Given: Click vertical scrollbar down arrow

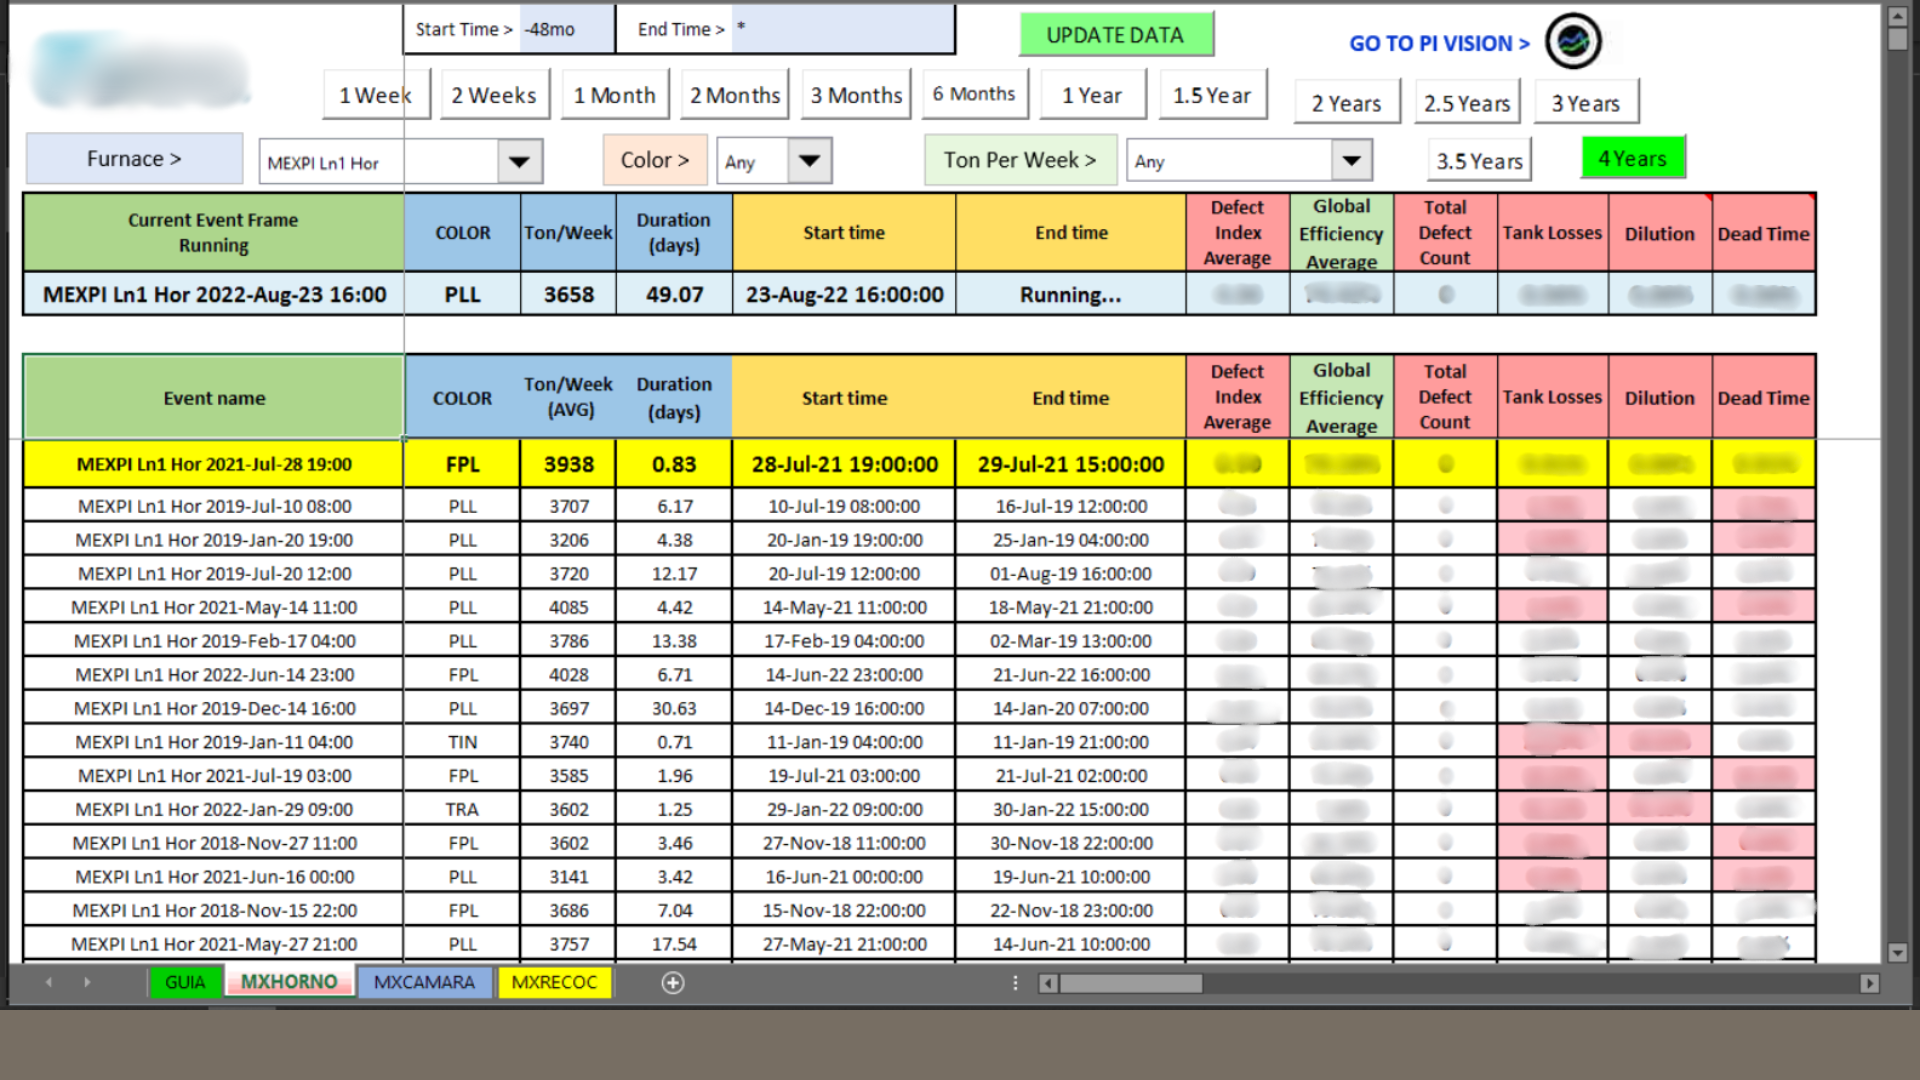Looking at the screenshot, I should 1897,952.
